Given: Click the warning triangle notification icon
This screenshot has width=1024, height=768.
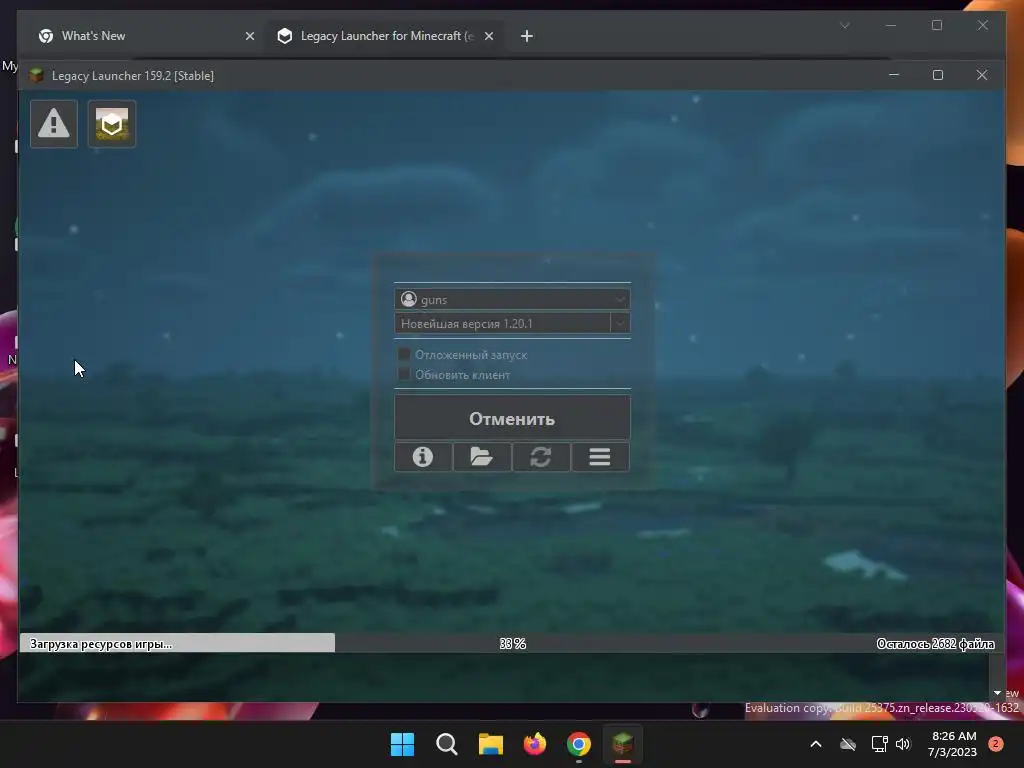Looking at the screenshot, I should tap(54, 123).
